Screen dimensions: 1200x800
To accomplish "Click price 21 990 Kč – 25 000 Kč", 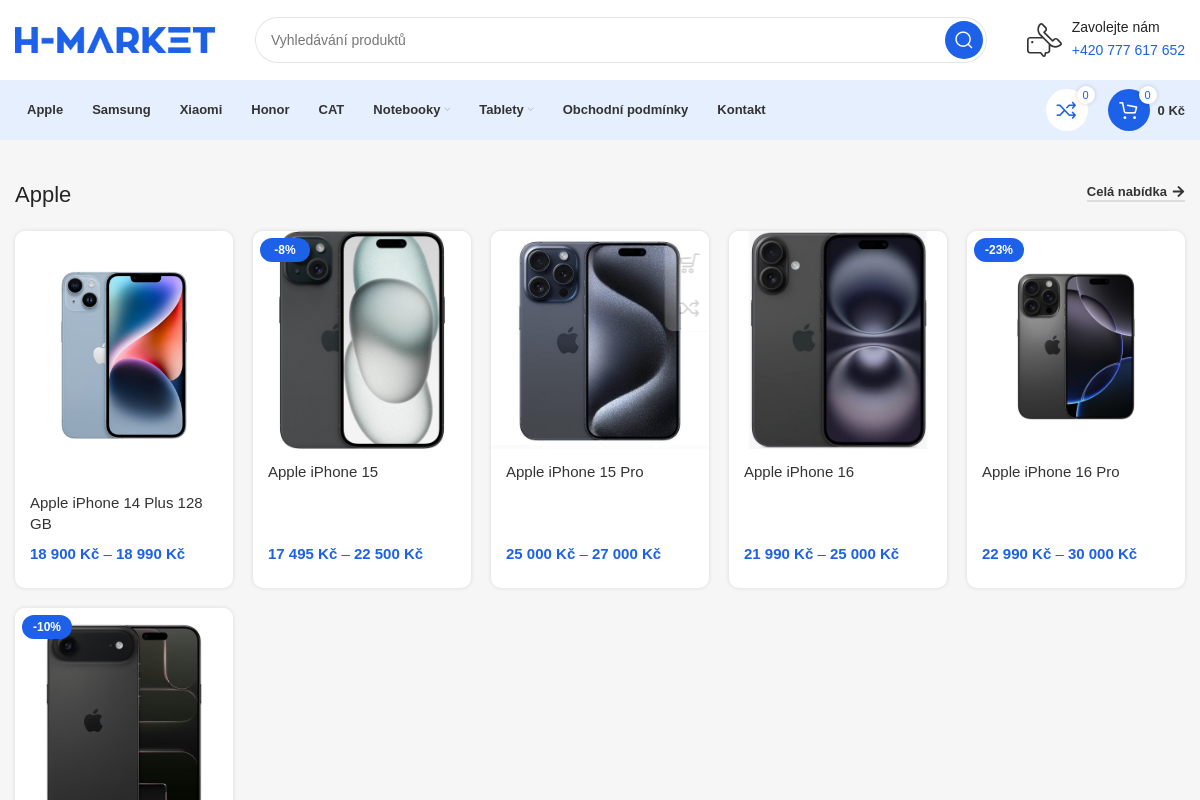I will [x=821, y=554].
